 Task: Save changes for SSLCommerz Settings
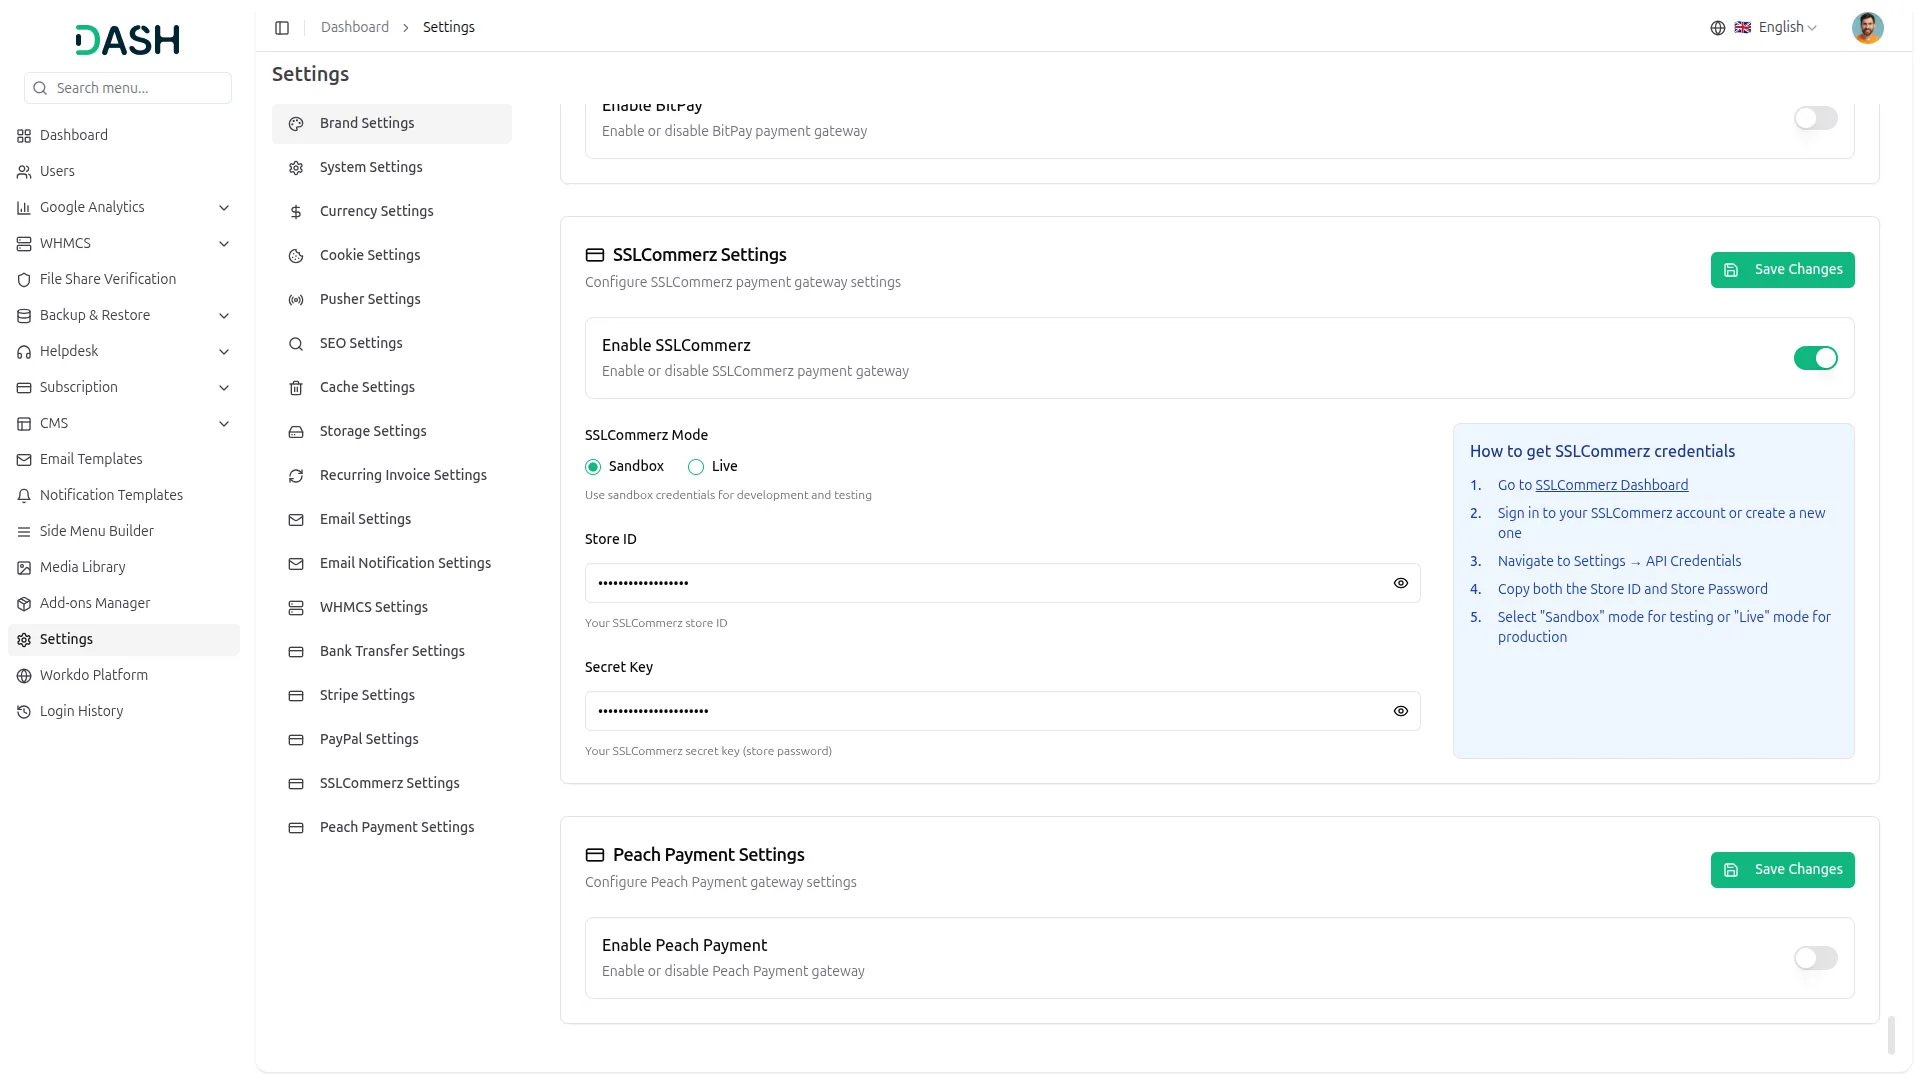[1782, 270]
